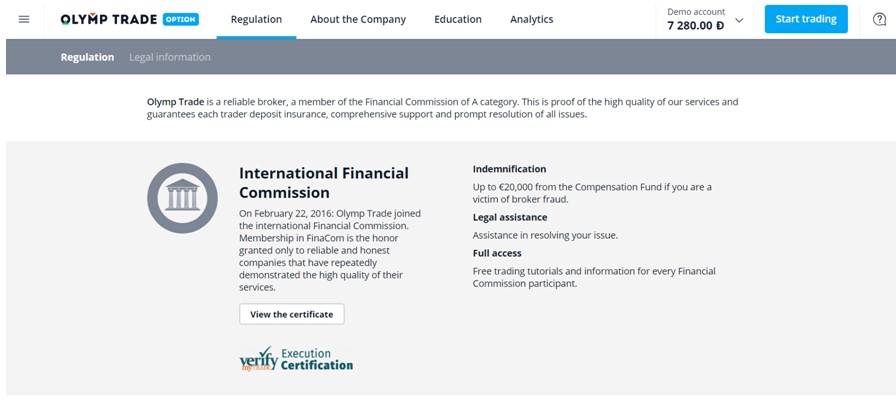Click the bank building Financial Commission icon
This screenshot has width=896, height=401.
coord(182,198)
